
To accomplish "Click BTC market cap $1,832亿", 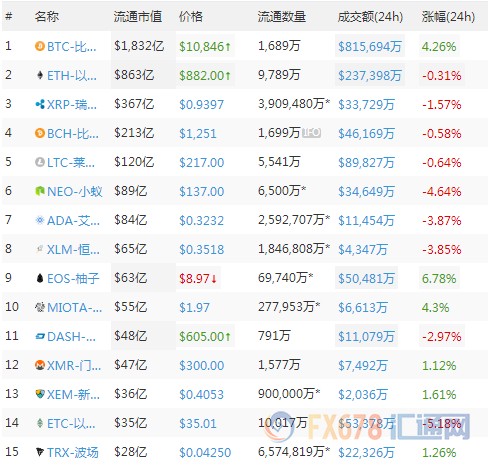I will [x=139, y=46].
